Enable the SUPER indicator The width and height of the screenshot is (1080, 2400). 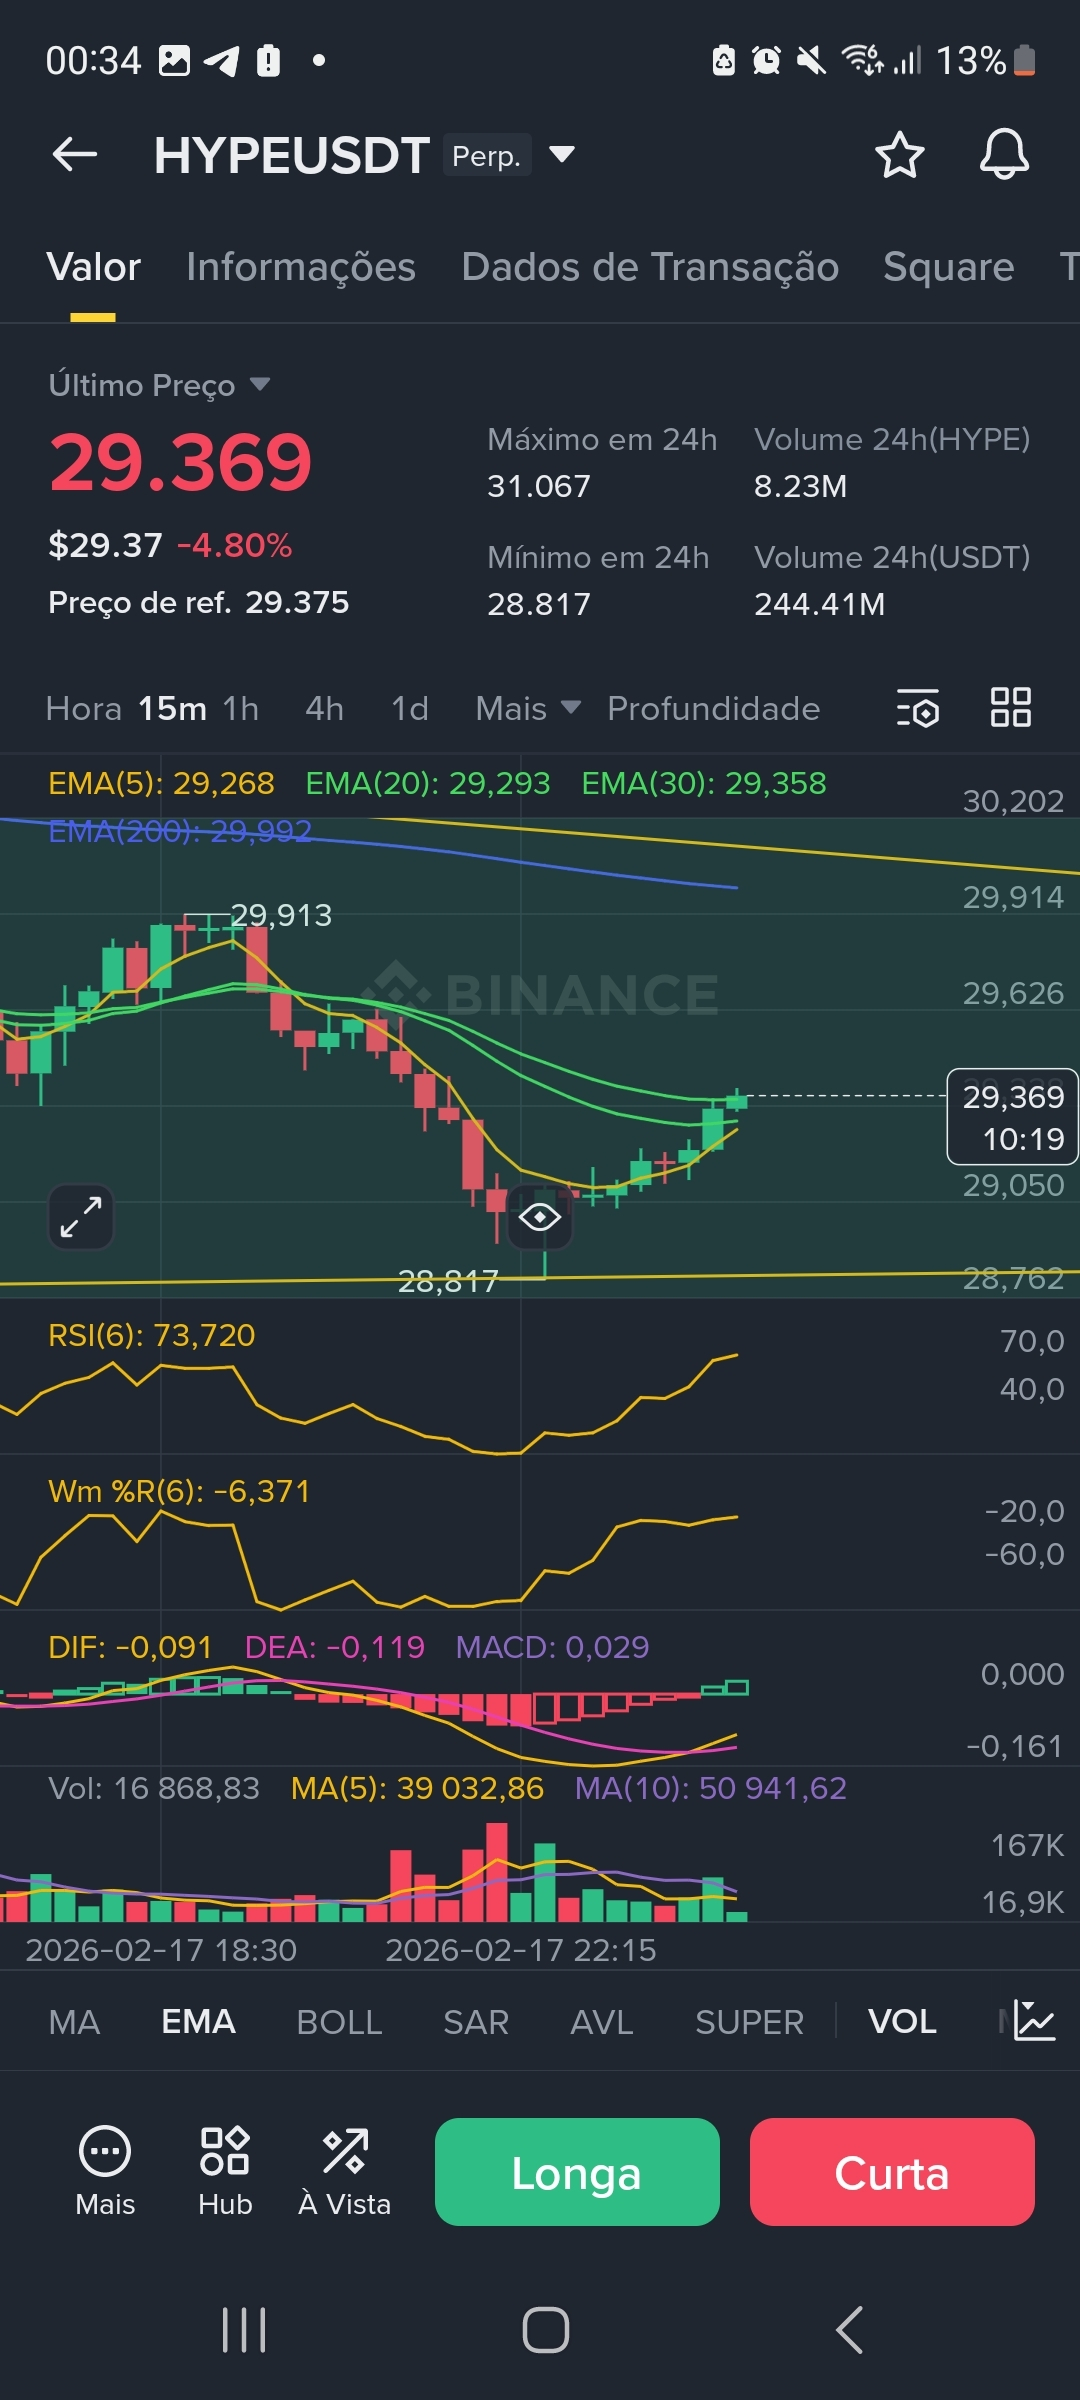[x=750, y=2022]
